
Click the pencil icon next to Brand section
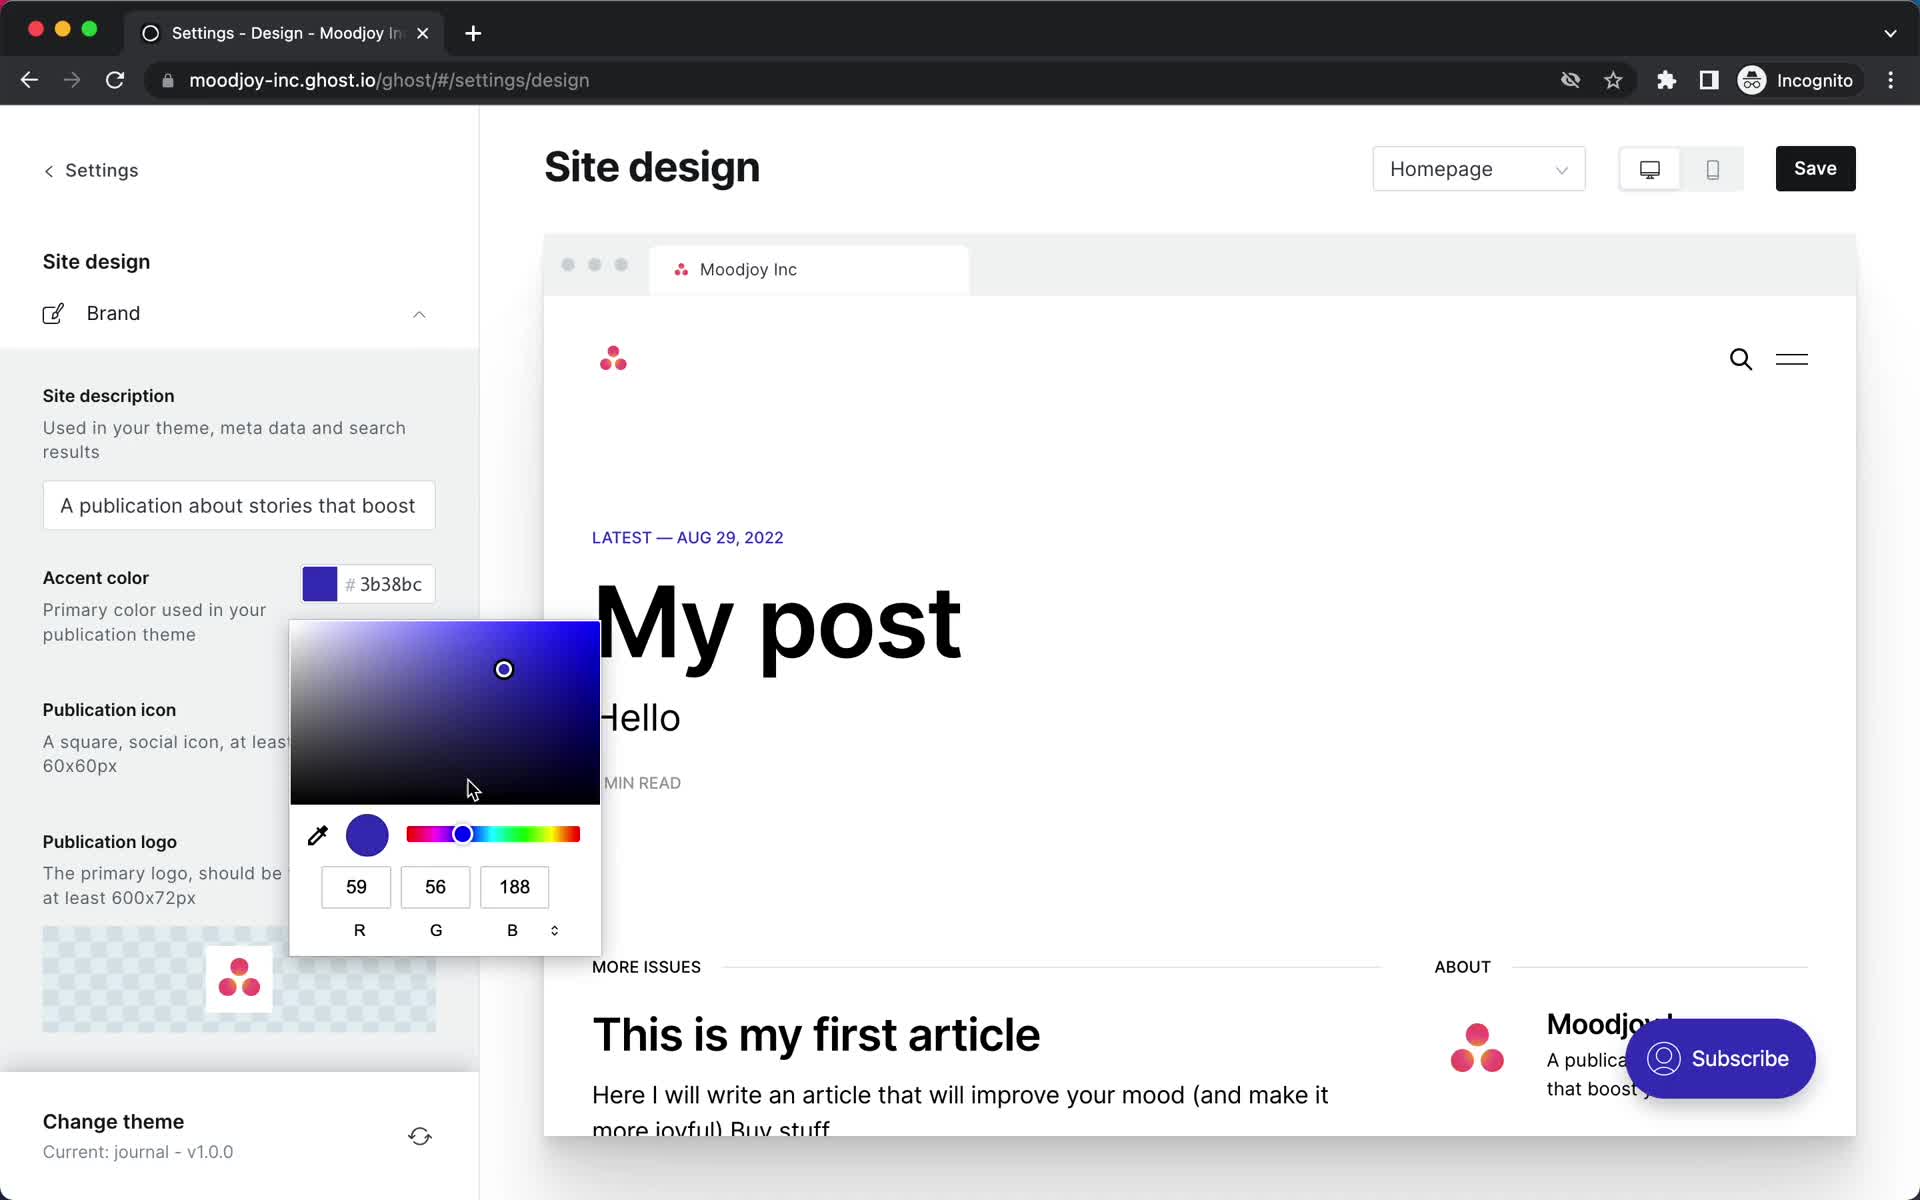[53, 312]
